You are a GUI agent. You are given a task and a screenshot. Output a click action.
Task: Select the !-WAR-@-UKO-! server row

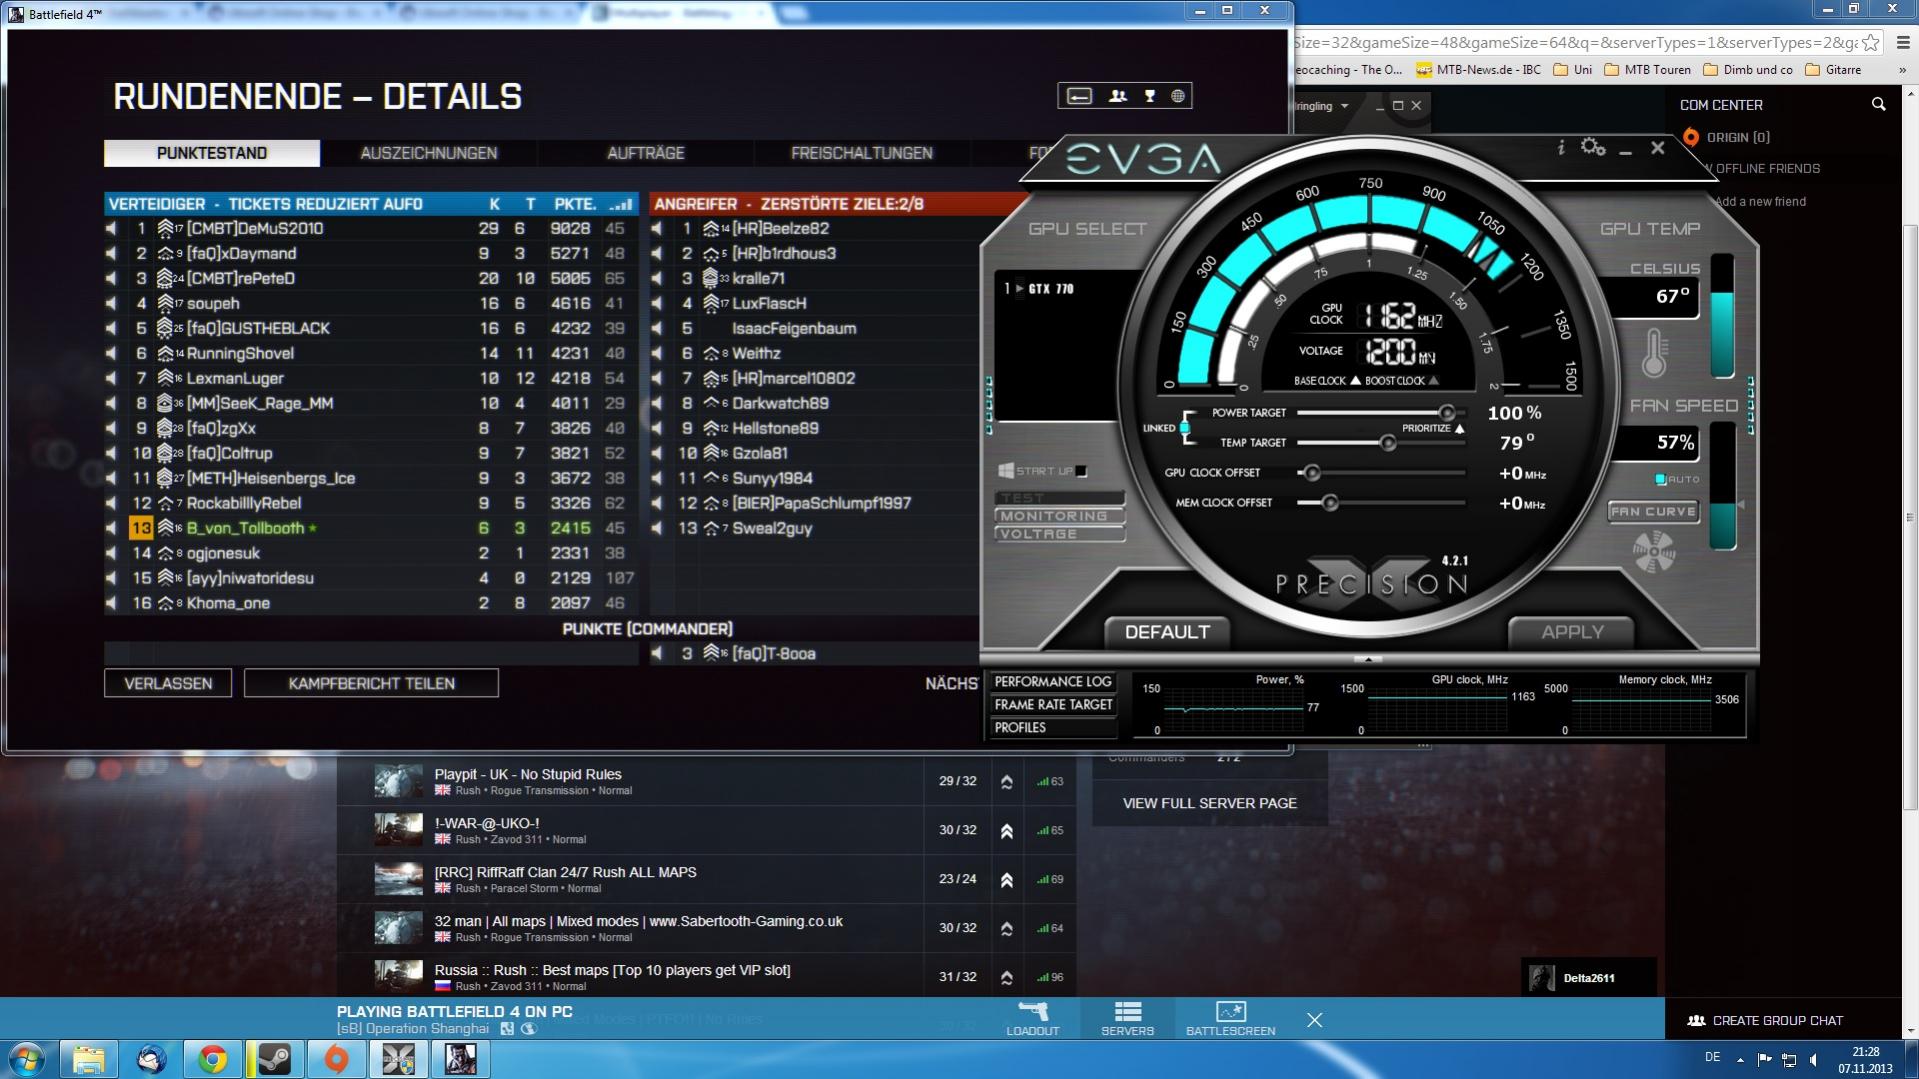coord(707,830)
